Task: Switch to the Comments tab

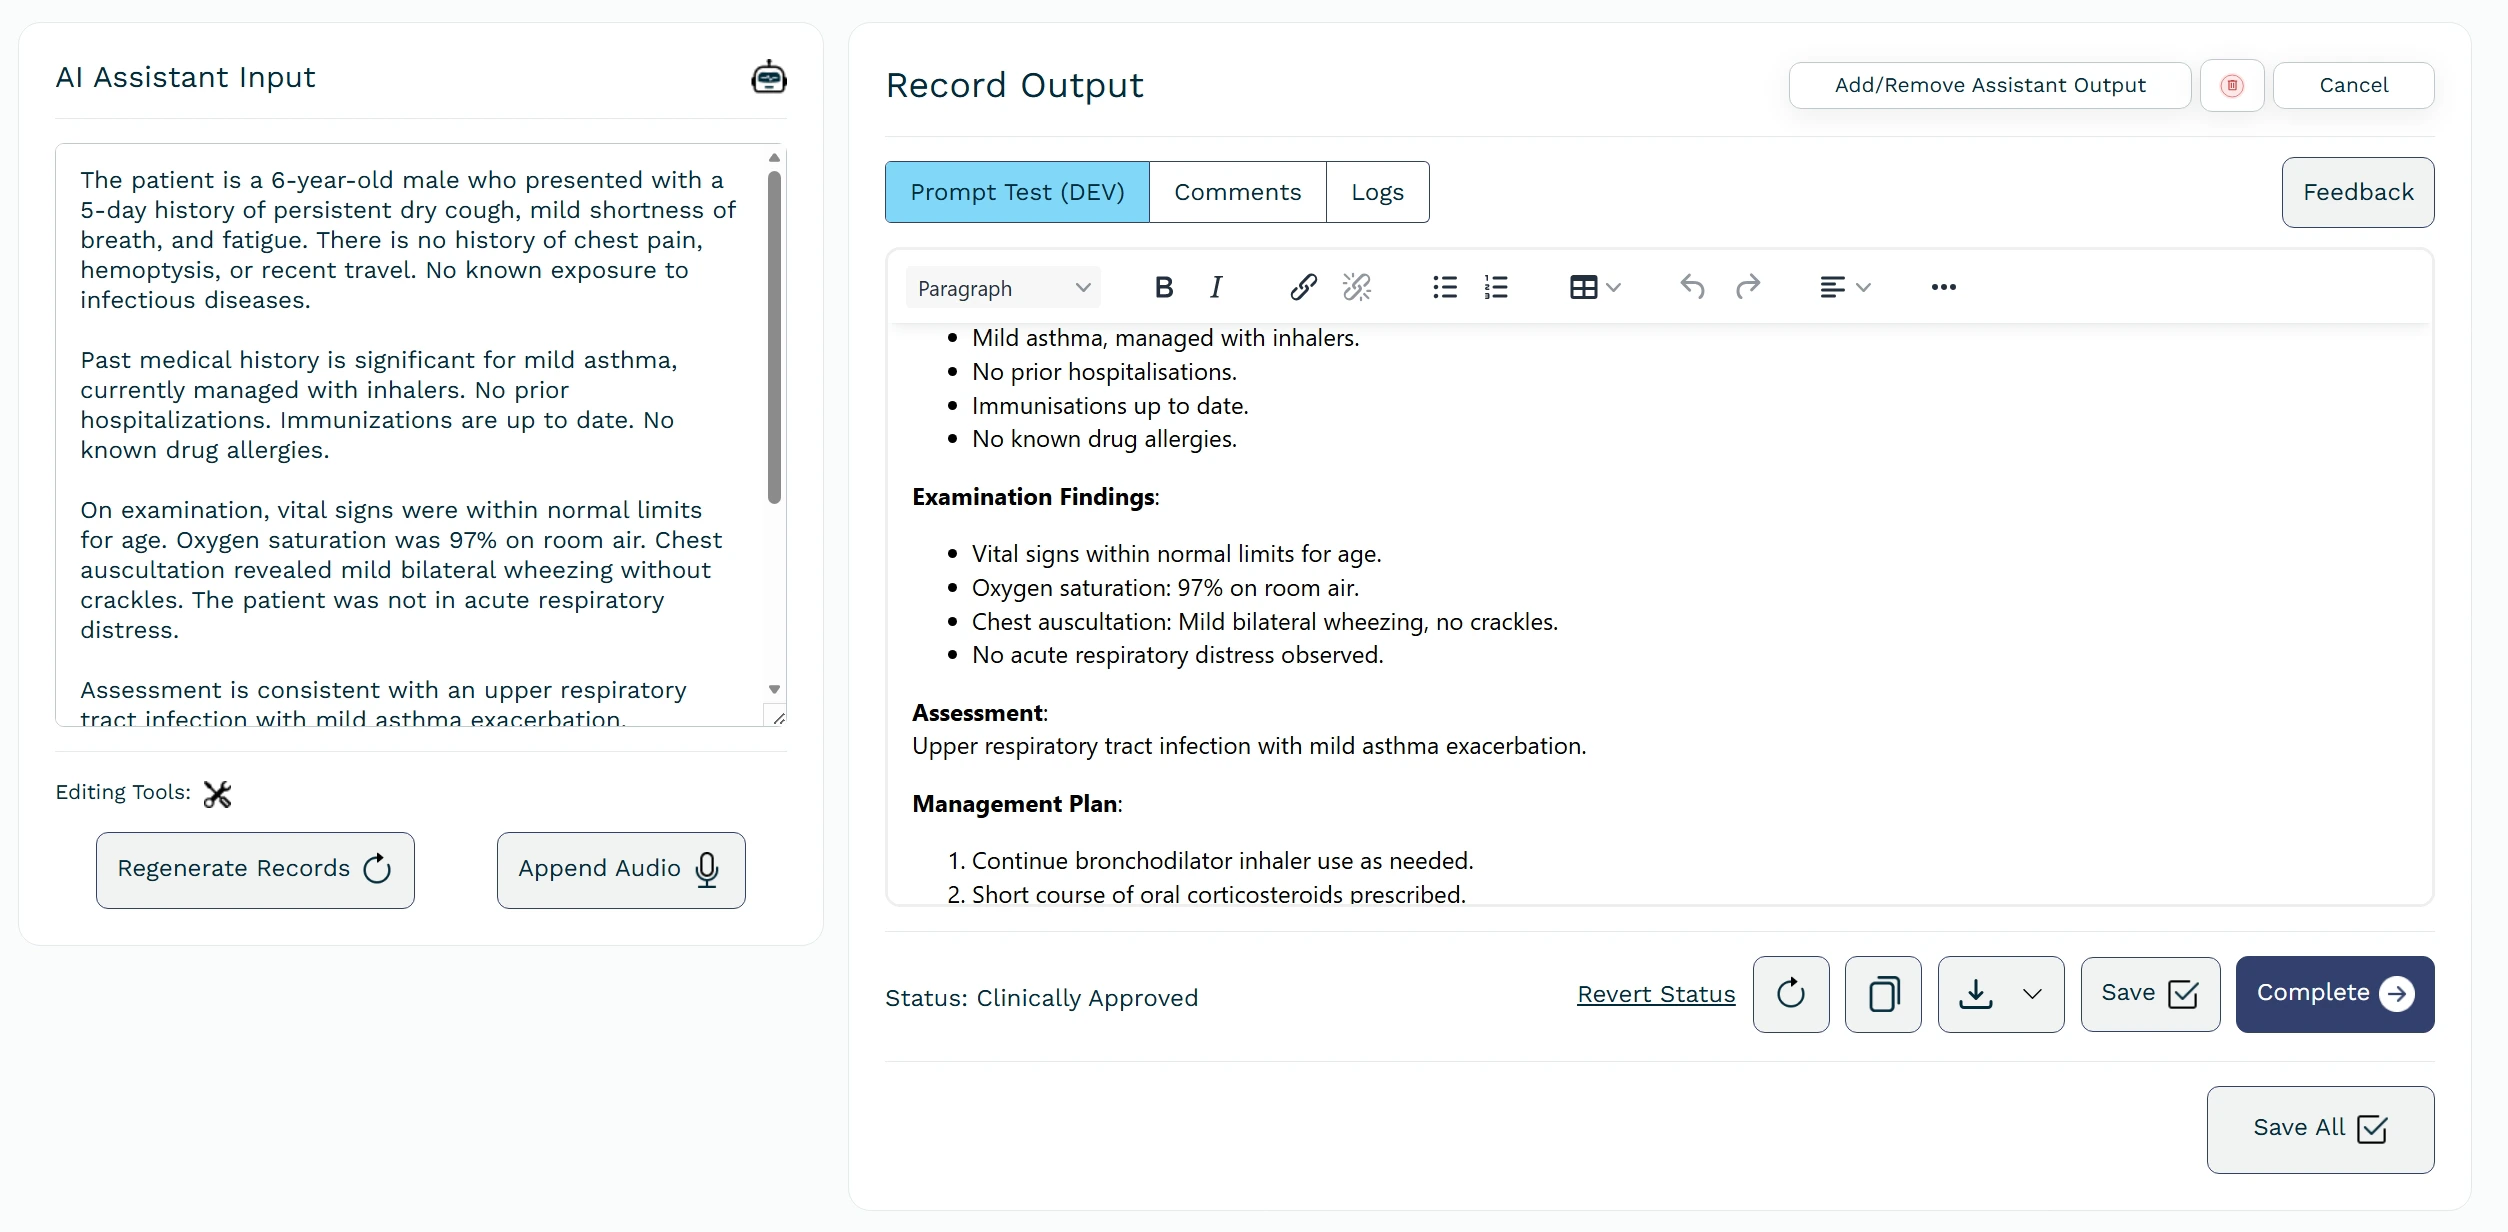Action: click(x=1238, y=191)
